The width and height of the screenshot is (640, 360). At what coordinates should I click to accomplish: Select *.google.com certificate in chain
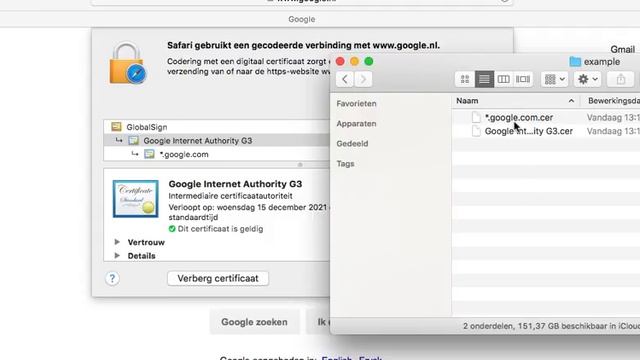point(217,154)
